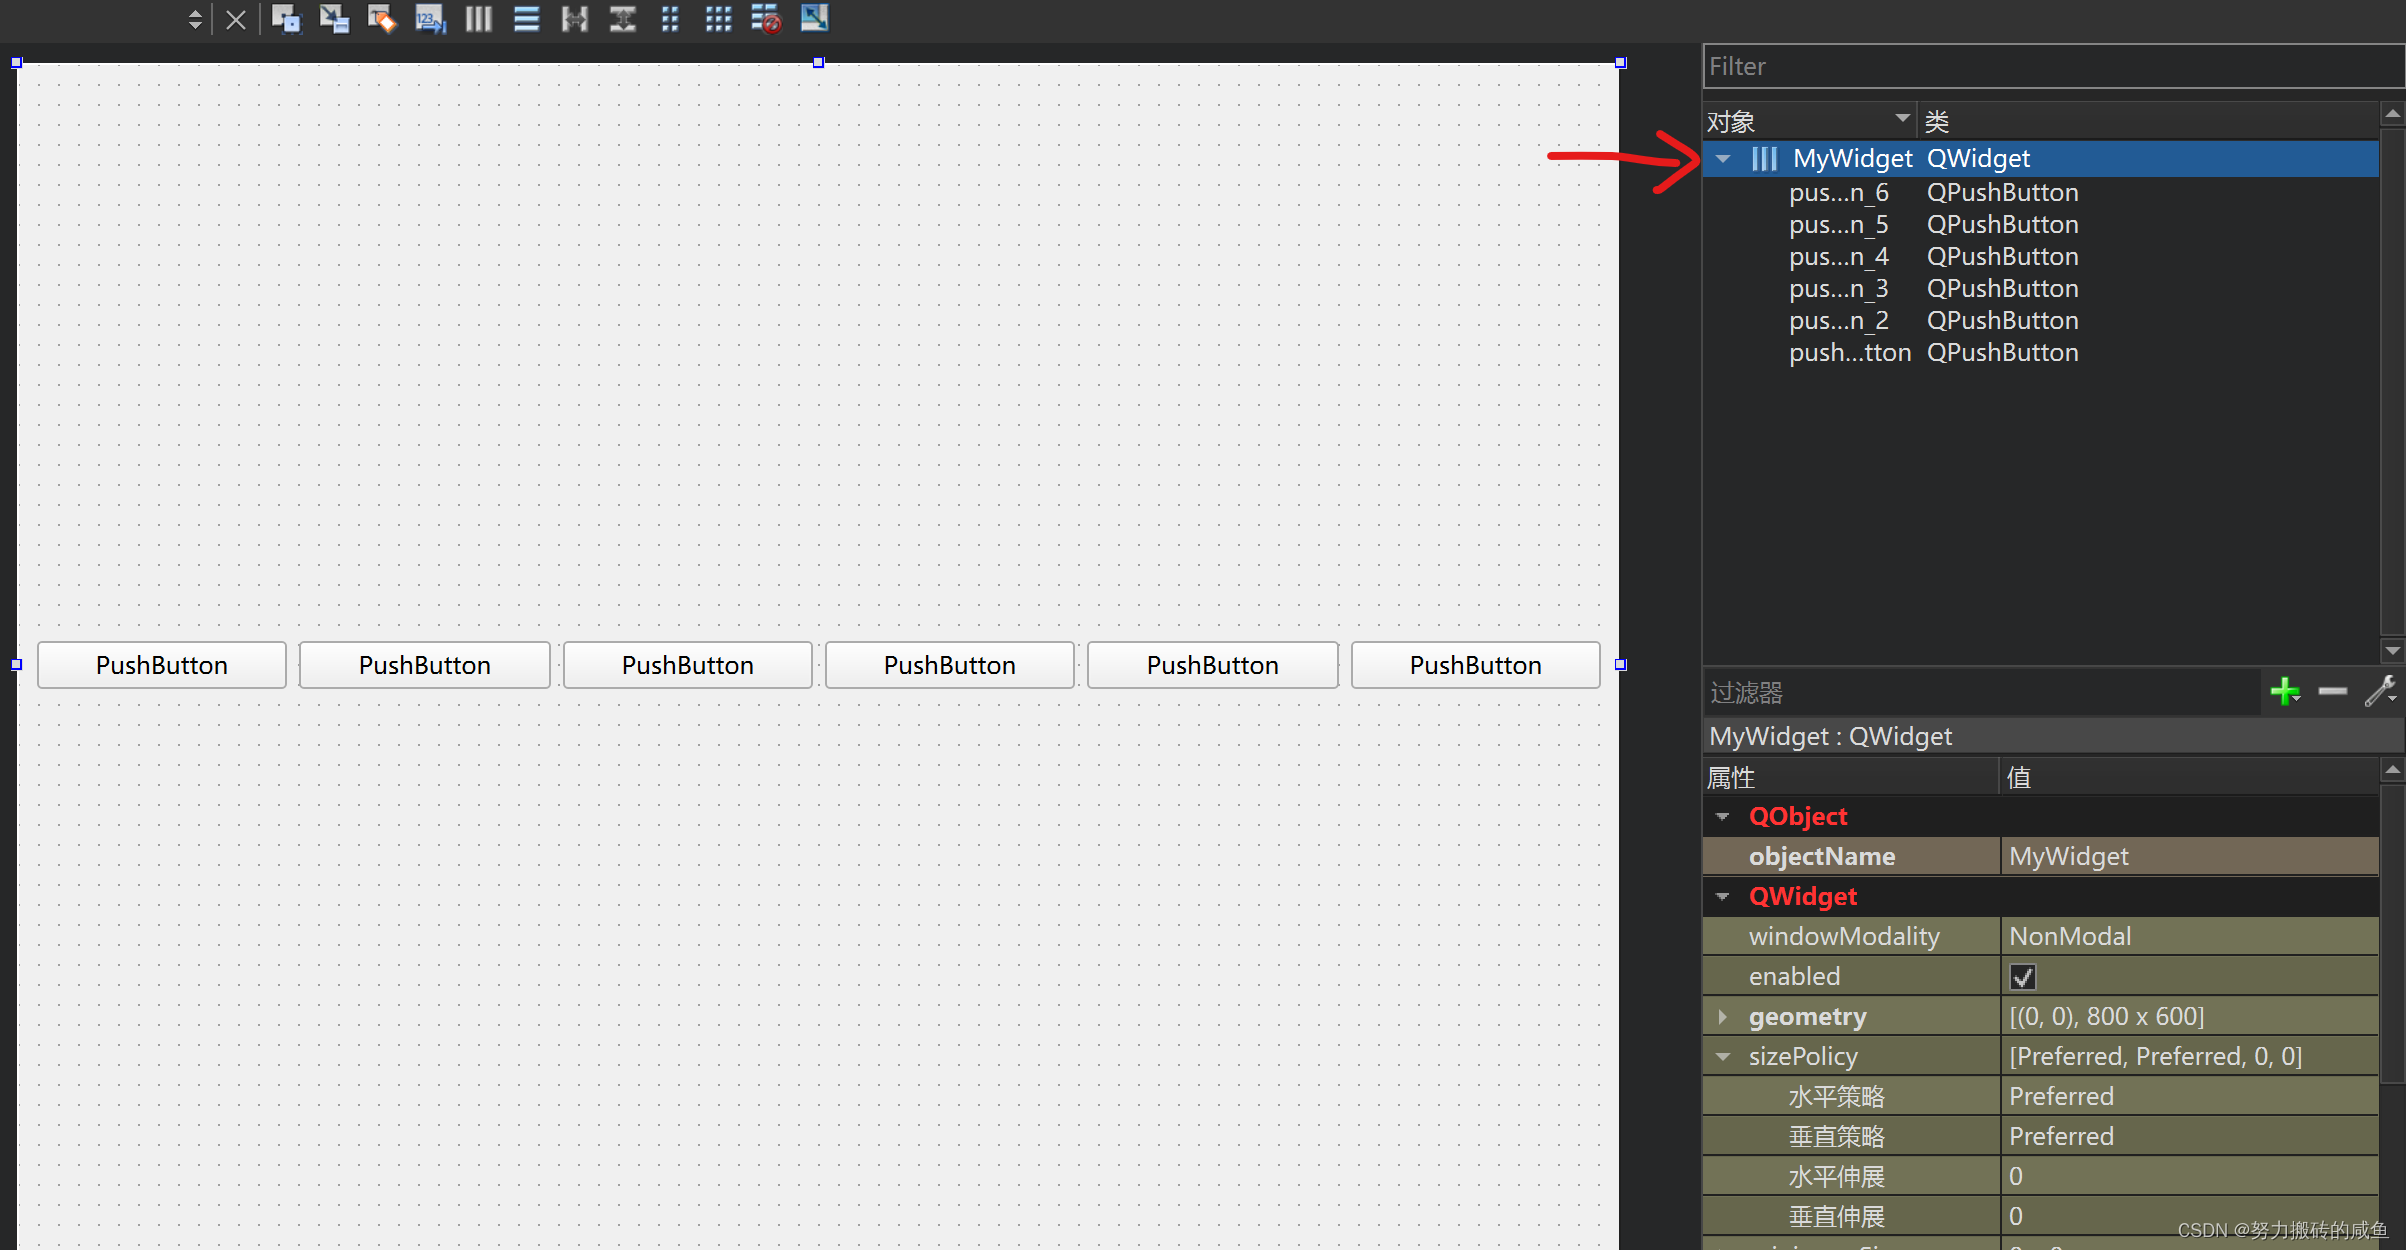Collapse the sizePolicy property group

pyautogui.click(x=1723, y=1057)
